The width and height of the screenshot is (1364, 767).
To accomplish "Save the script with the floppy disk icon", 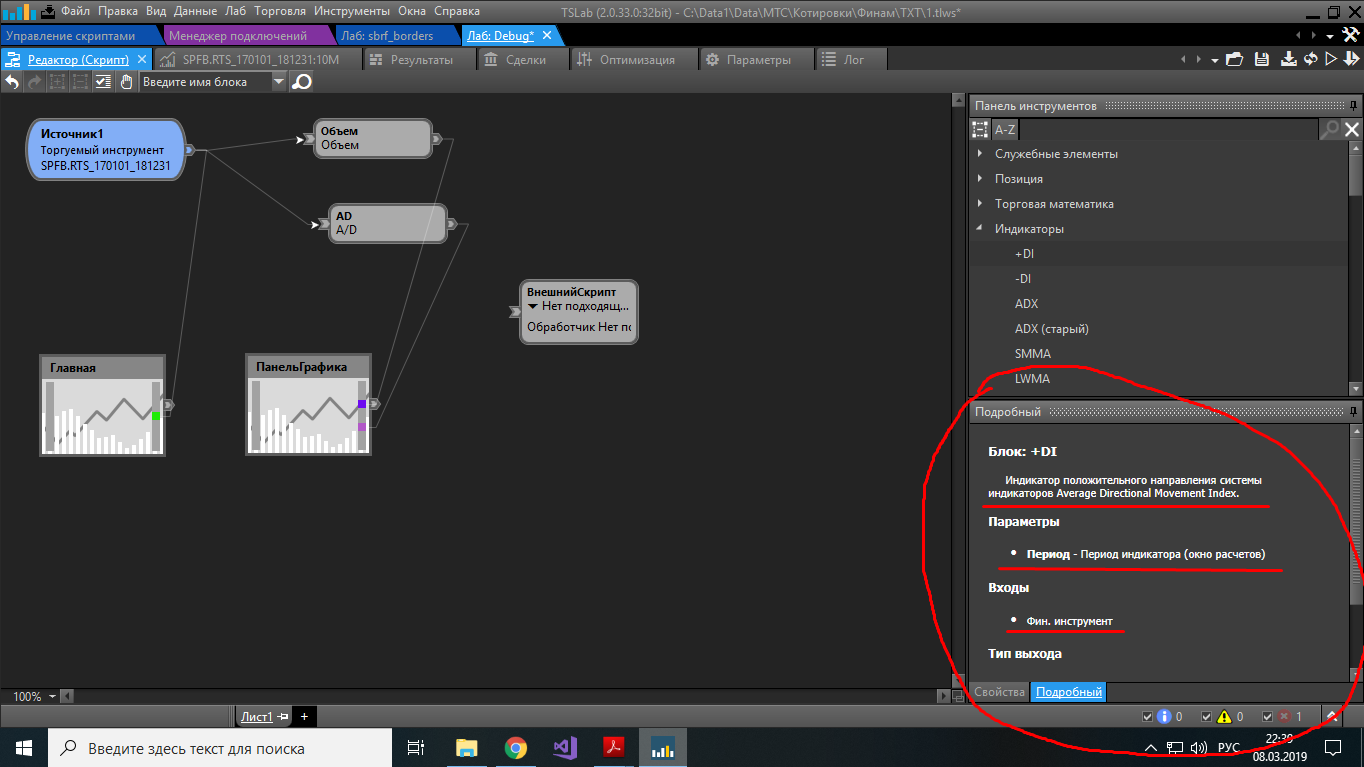I will tap(1262, 59).
